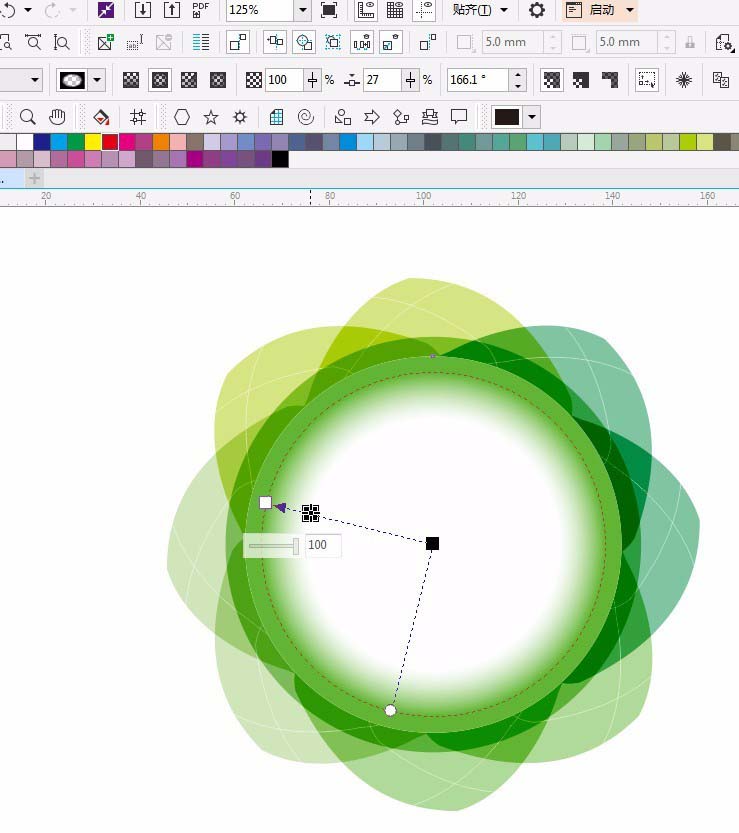Open the node color dropdown arrow
The image size is (739, 833).
coord(532,117)
